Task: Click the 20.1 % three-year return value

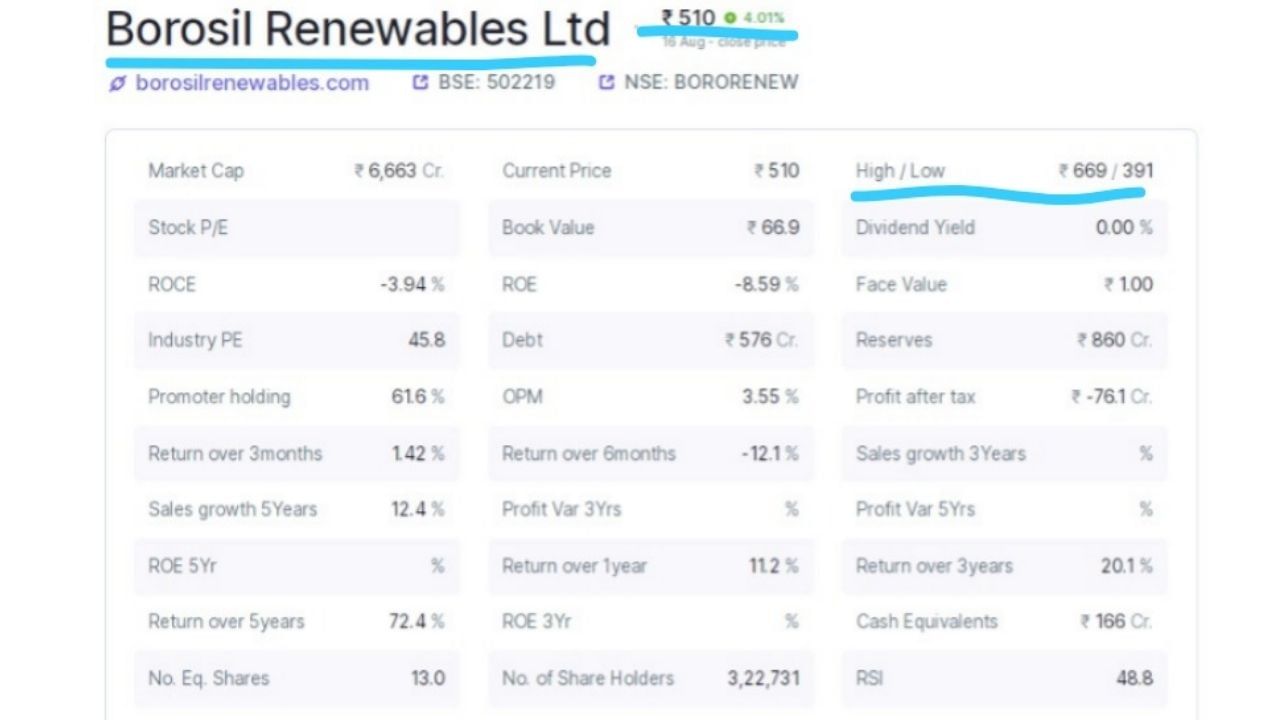Action: [x=1127, y=567]
